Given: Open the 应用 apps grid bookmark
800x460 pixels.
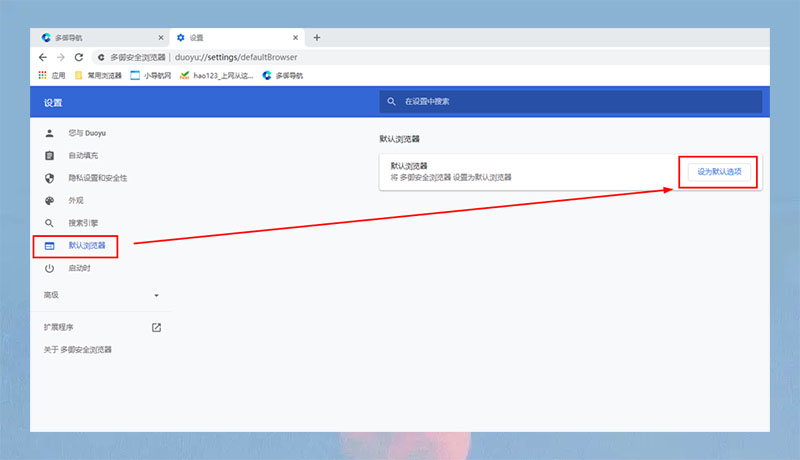Looking at the screenshot, I should coord(52,75).
